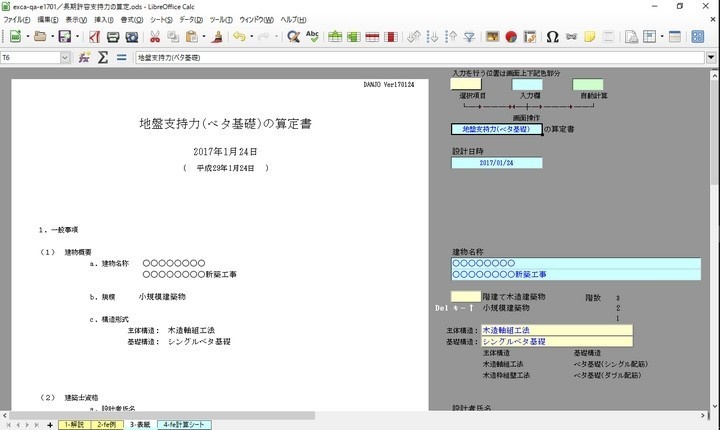
Task: Click the Print icon
Action: point(113,37)
